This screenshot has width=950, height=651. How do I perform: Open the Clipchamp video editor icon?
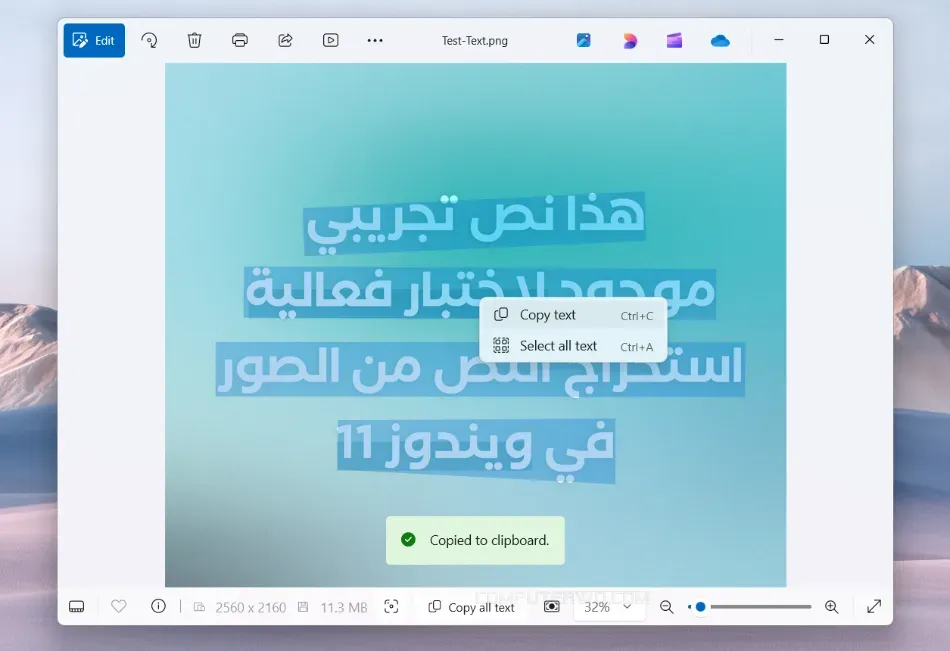point(674,41)
